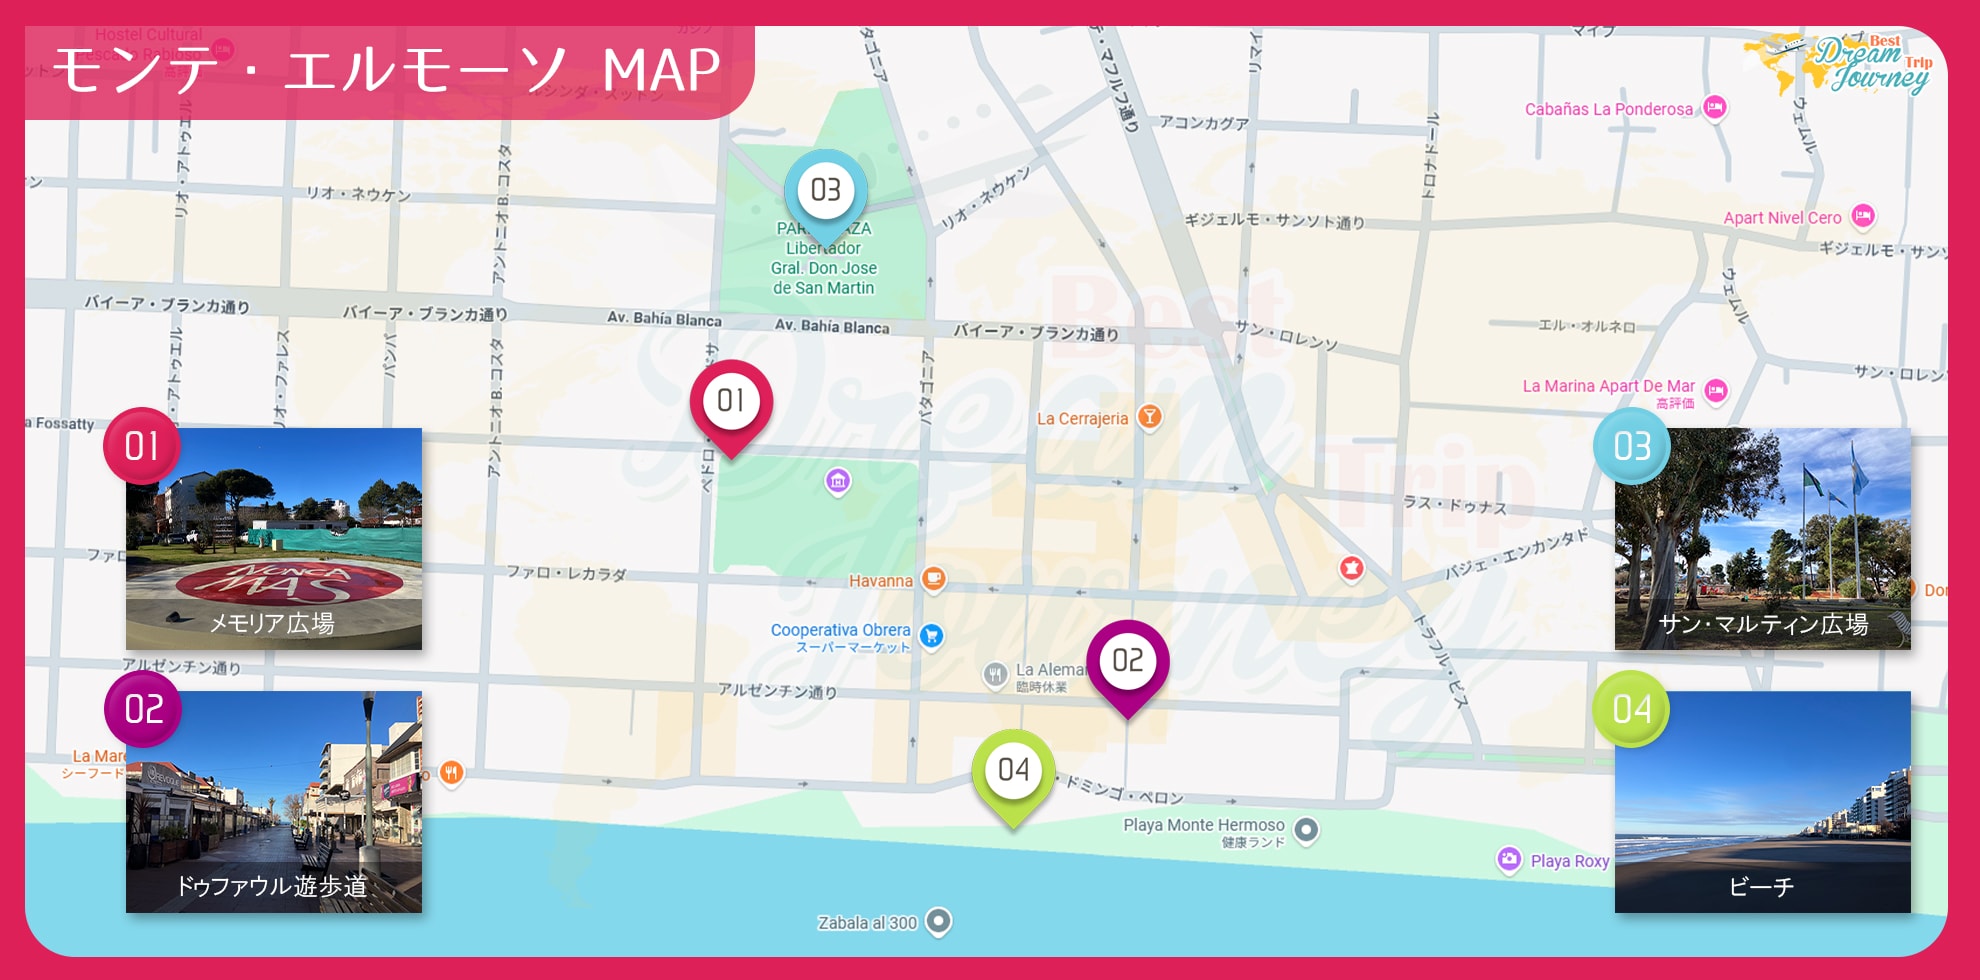Click the La Alemana restaurant label

1050,670
